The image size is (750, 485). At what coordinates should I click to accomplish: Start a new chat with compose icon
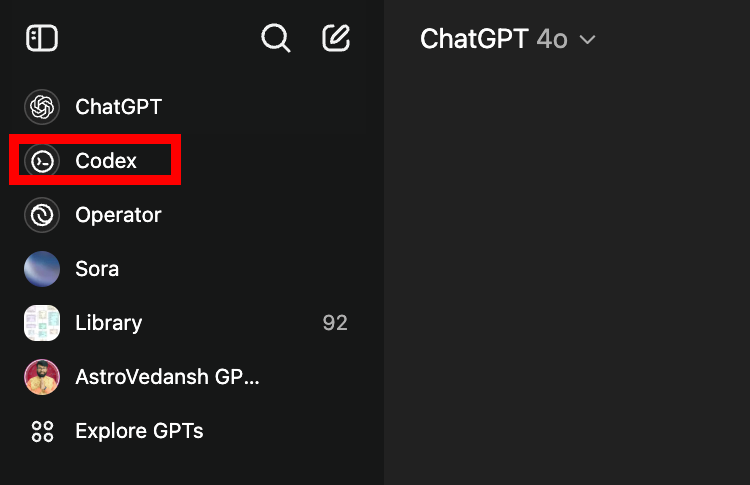[x=336, y=39]
